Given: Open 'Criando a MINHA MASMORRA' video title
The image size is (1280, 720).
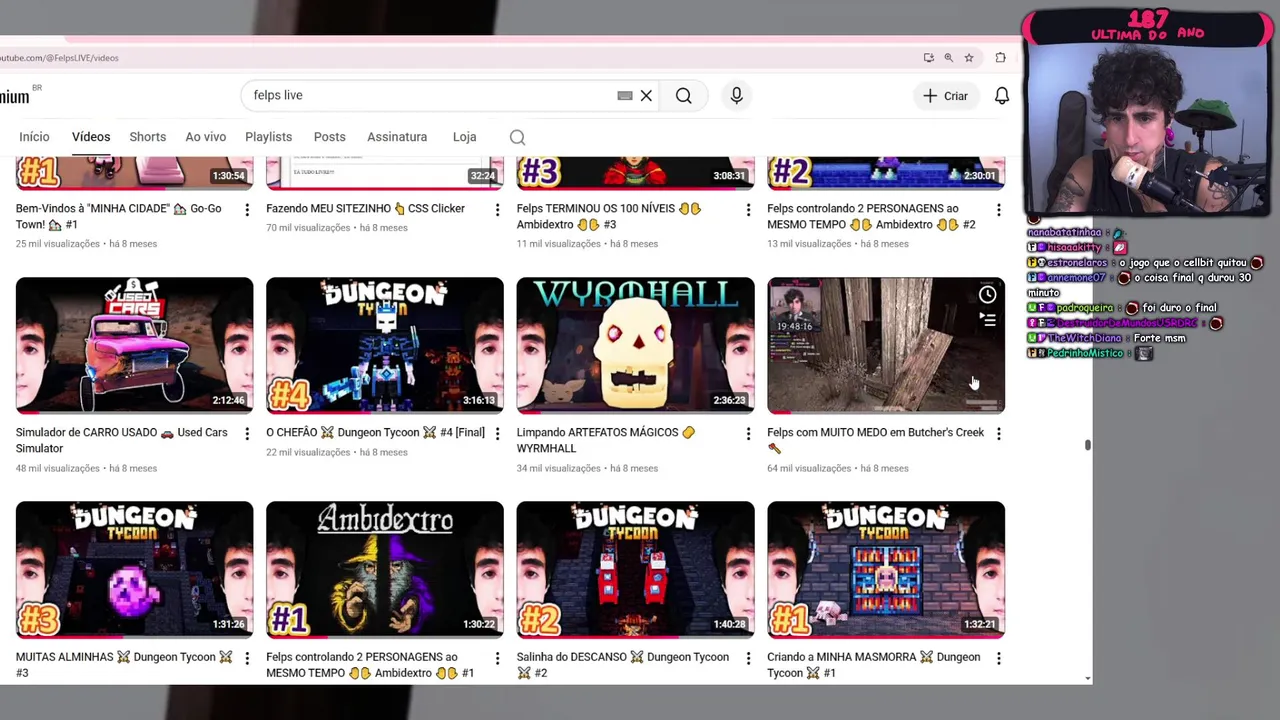Looking at the screenshot, I should click(x=873, y=665).
